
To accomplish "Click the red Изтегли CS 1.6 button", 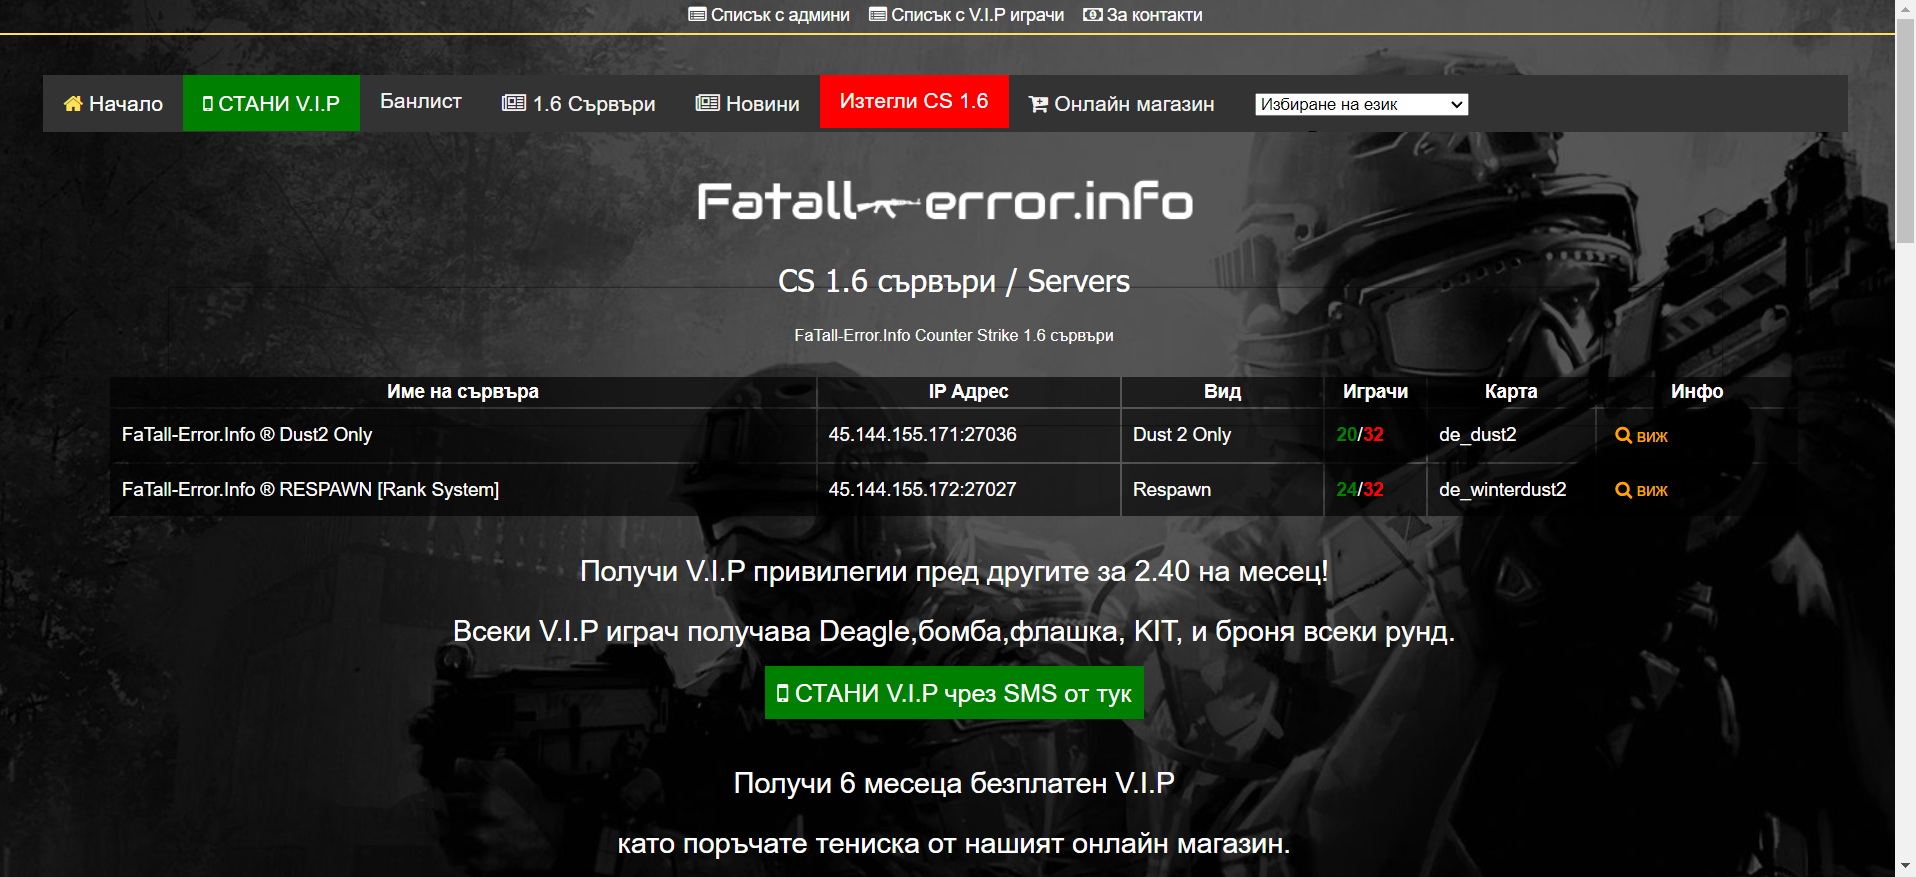I will tap(914, 101).
